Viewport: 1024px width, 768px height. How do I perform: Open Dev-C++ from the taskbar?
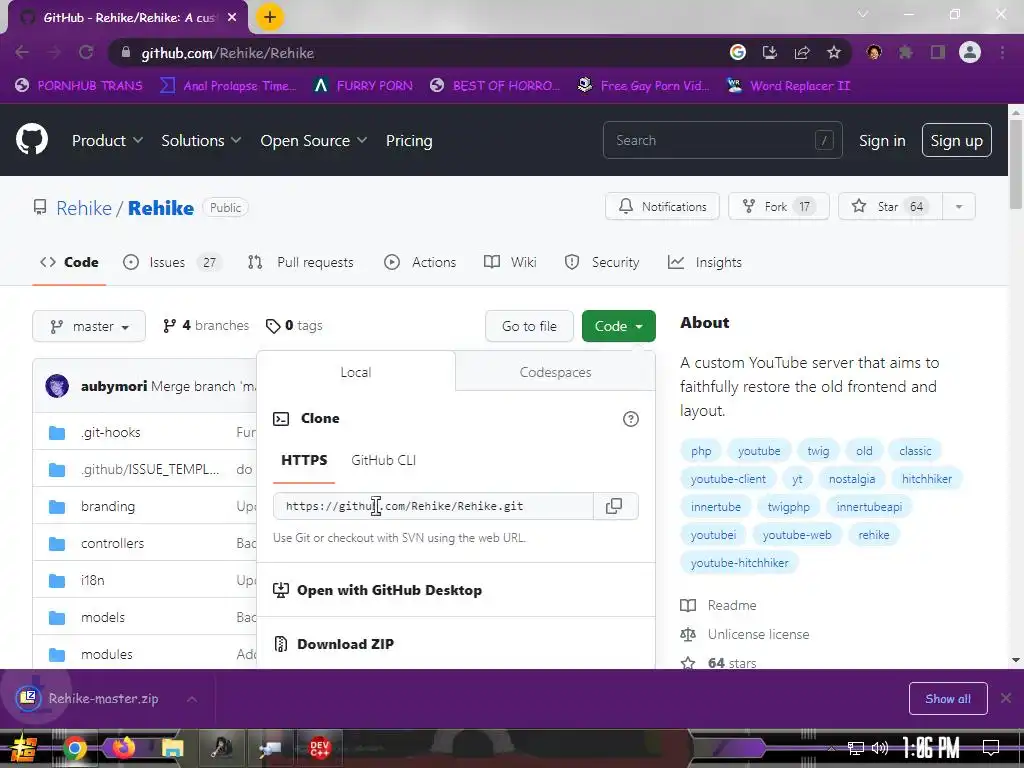coord(319,748)
